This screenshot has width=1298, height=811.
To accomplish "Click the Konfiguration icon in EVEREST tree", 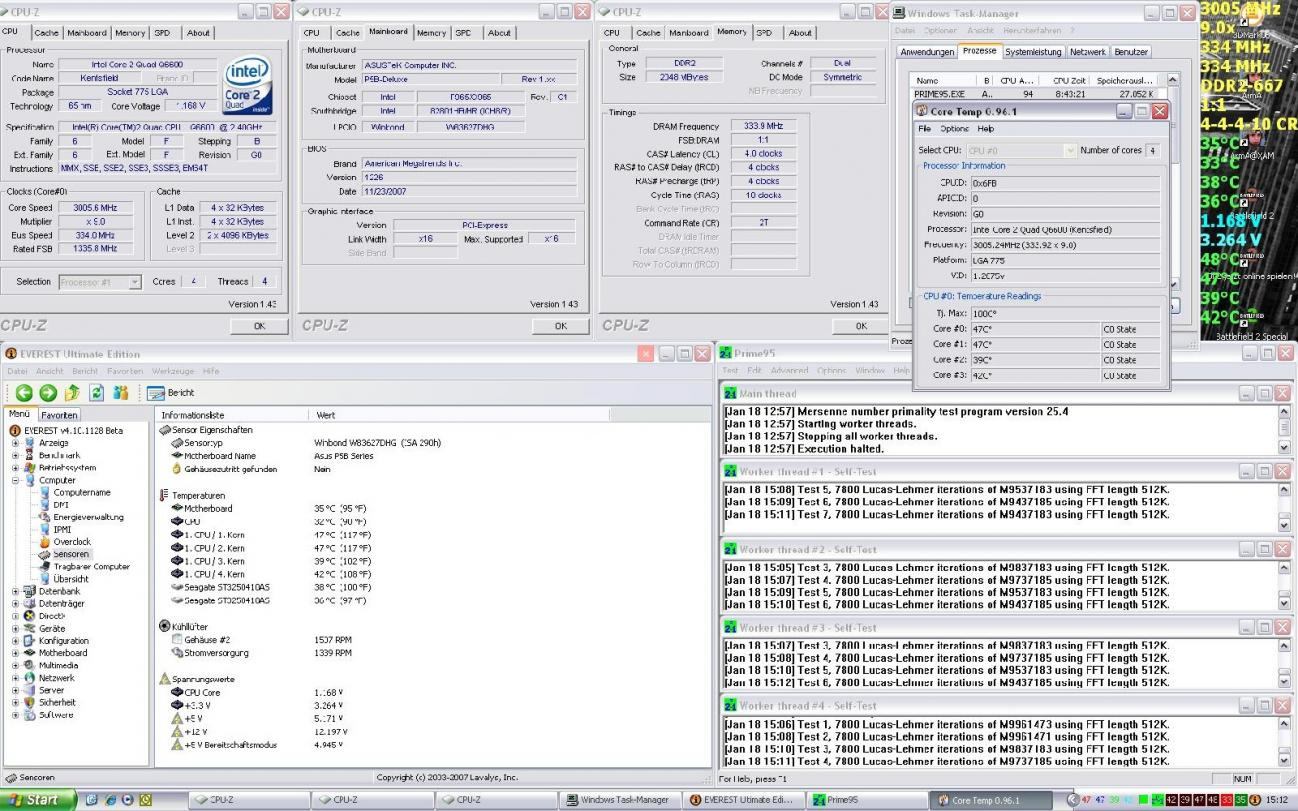I will click(30, 641).
